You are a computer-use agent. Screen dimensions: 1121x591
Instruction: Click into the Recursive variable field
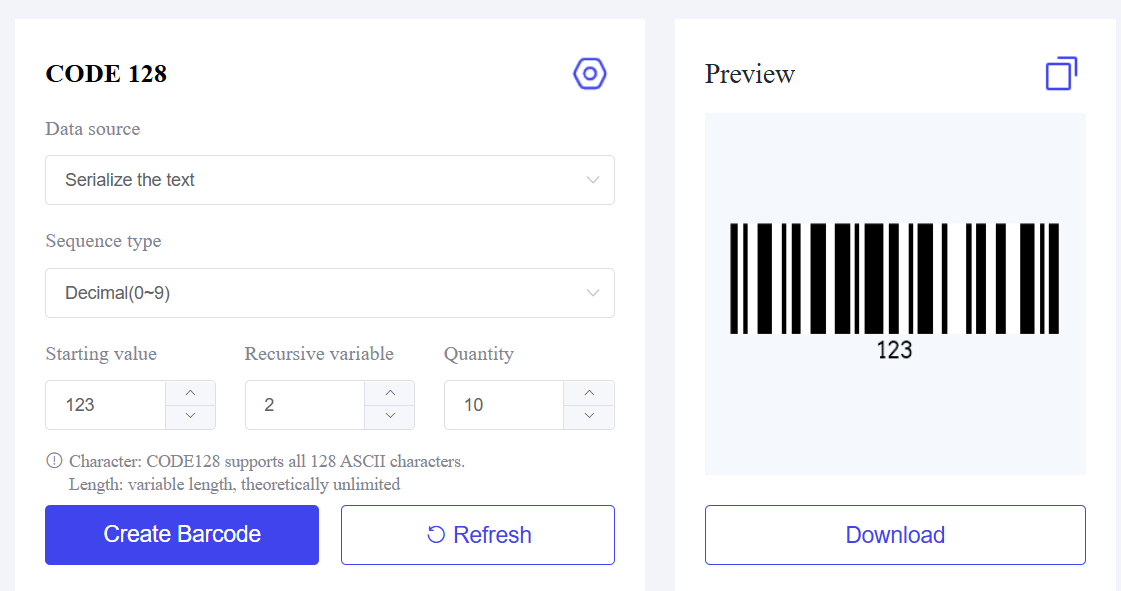tap(305, 405)
